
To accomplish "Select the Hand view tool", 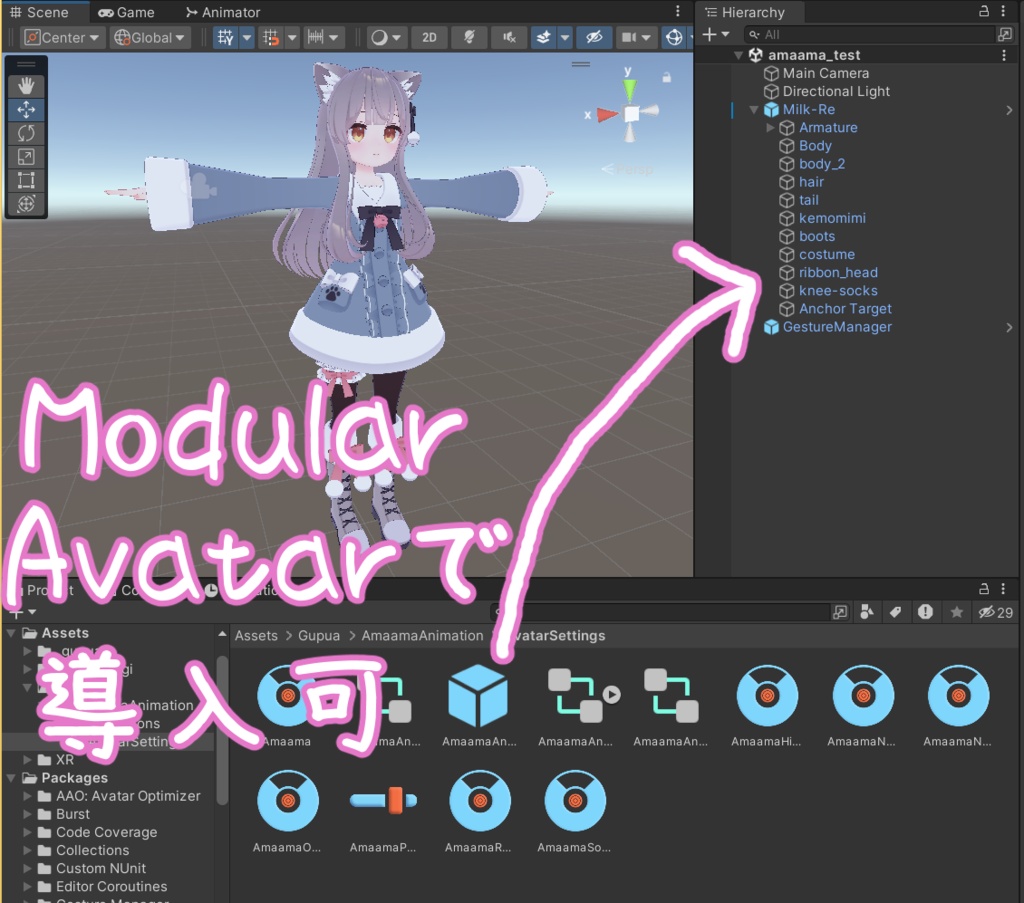I will click(26, 86).
